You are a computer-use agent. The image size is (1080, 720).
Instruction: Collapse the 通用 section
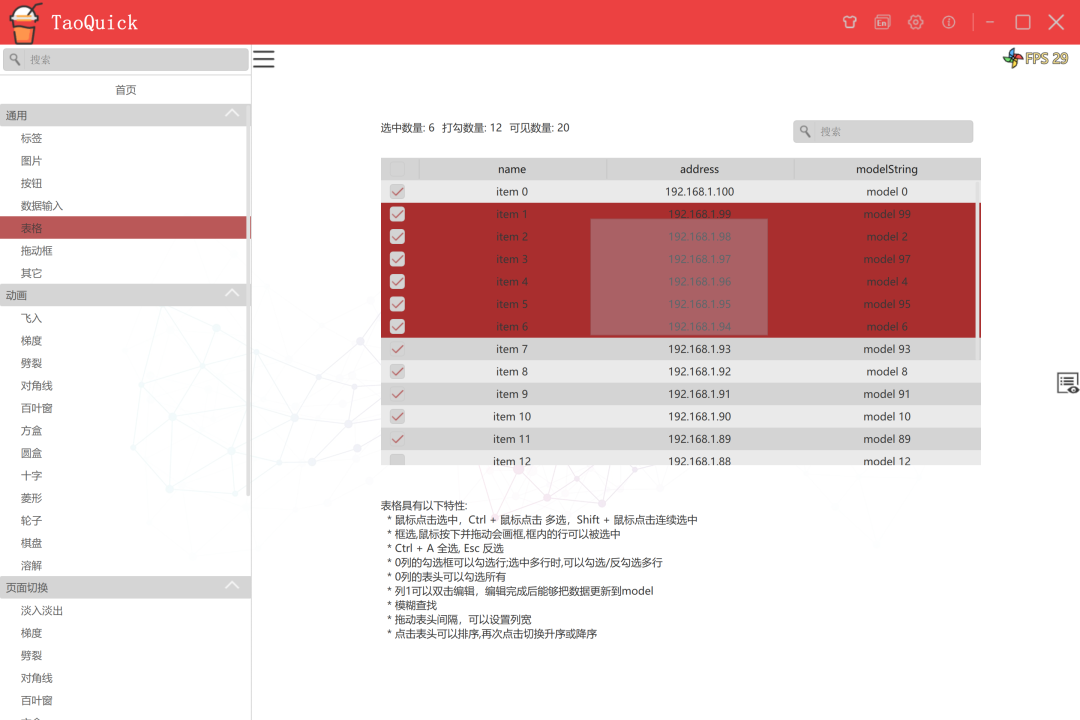(232, 114)
